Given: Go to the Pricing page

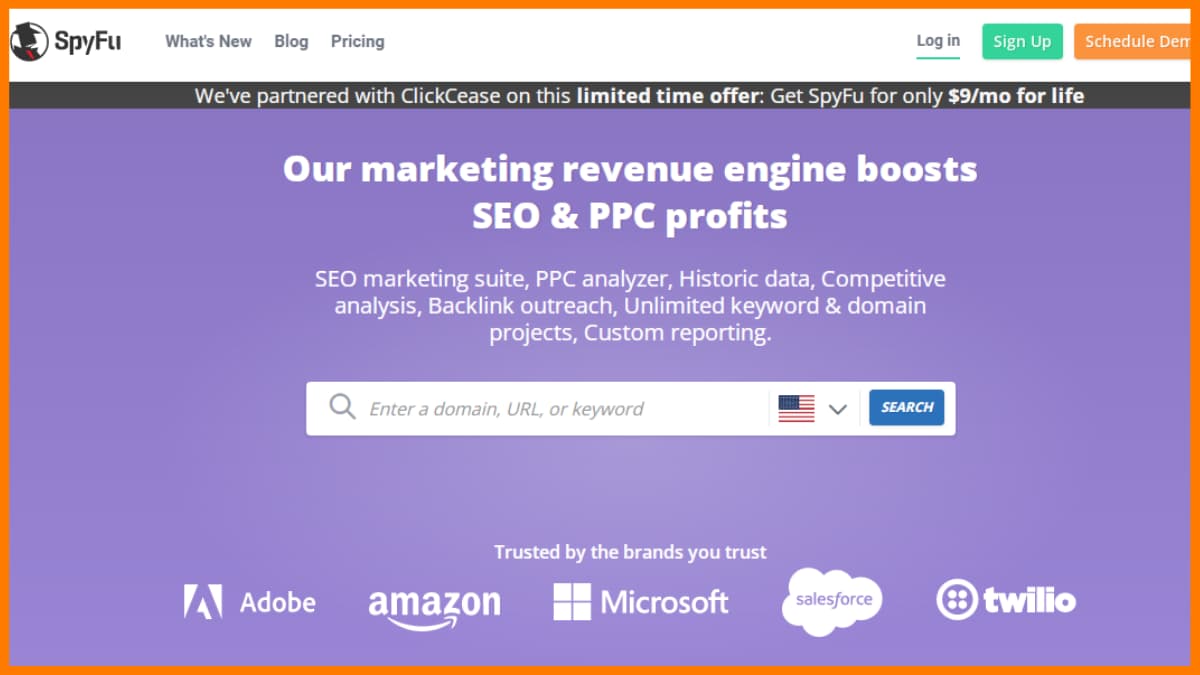Looking at the screenshot, I should (357, 41).
